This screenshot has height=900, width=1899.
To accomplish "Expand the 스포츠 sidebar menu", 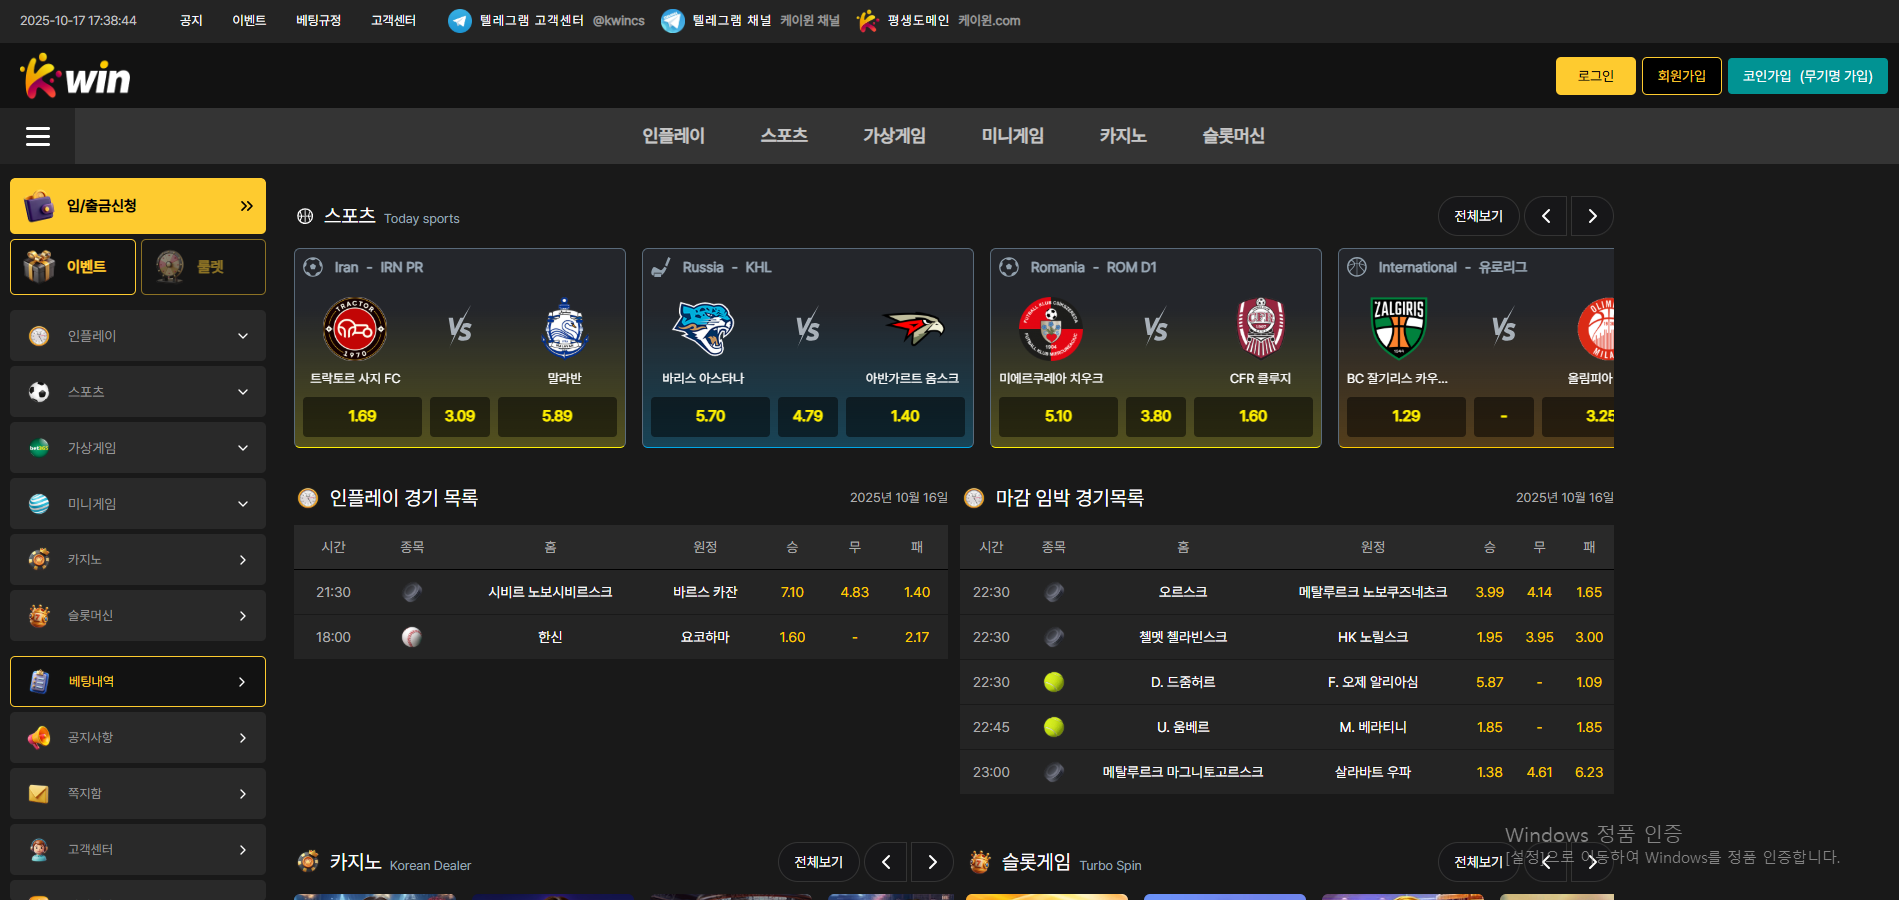I will pyautogui.click(x=138, y=392).
